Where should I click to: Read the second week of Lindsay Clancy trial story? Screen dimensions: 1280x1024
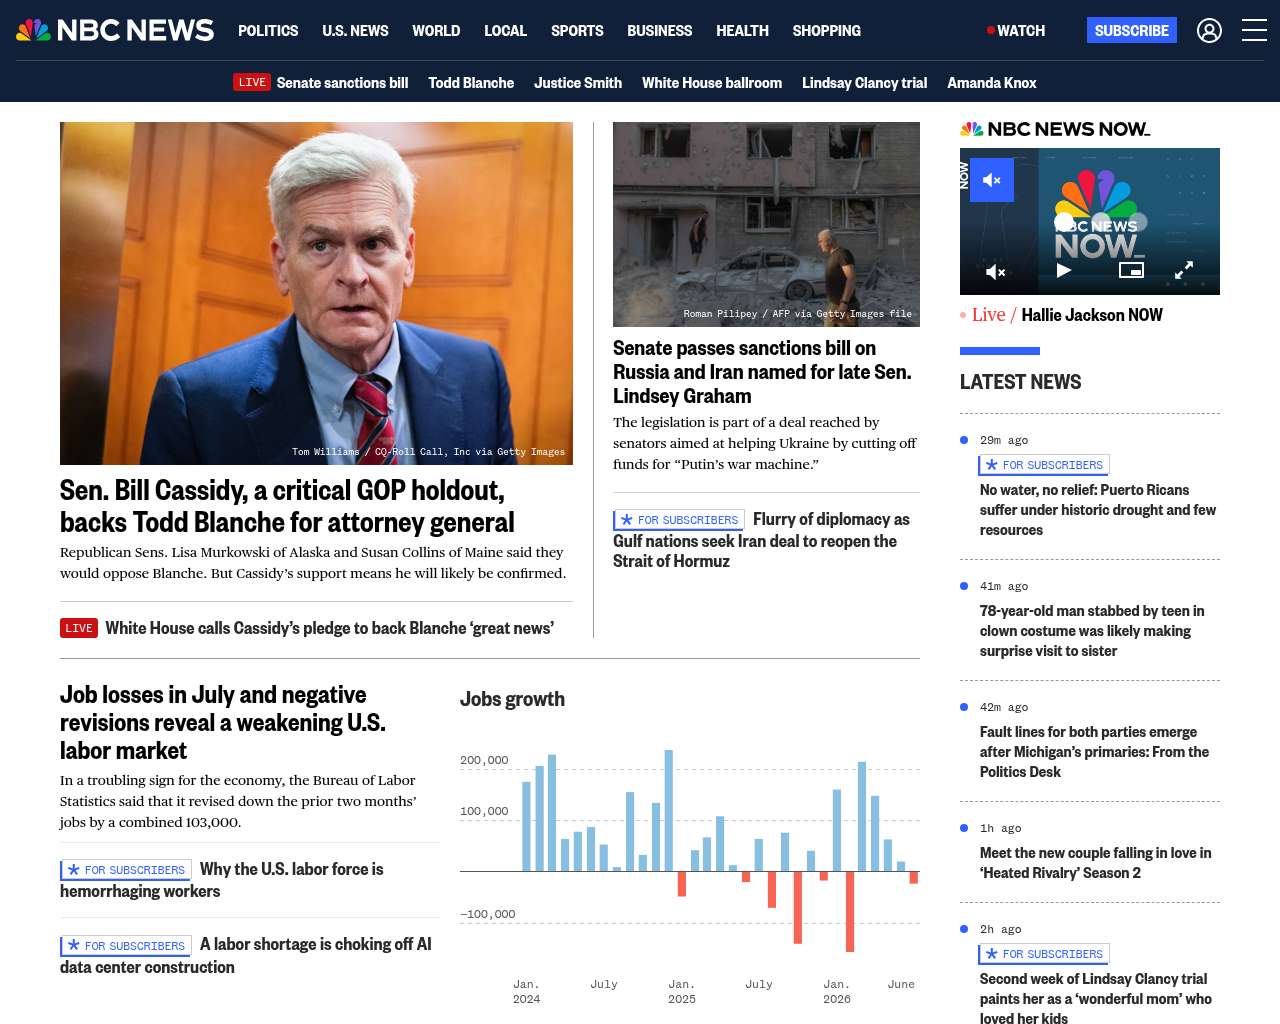[1096, 999]
